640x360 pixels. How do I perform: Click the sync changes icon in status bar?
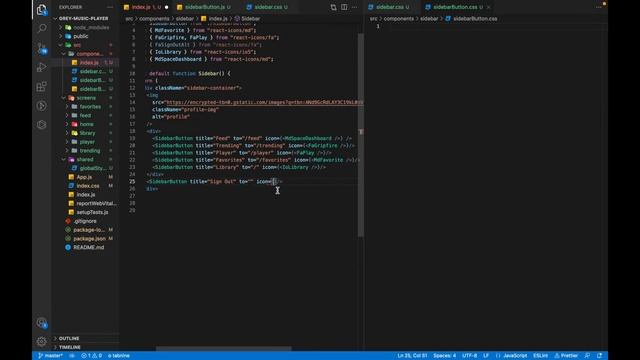(72, 356)
